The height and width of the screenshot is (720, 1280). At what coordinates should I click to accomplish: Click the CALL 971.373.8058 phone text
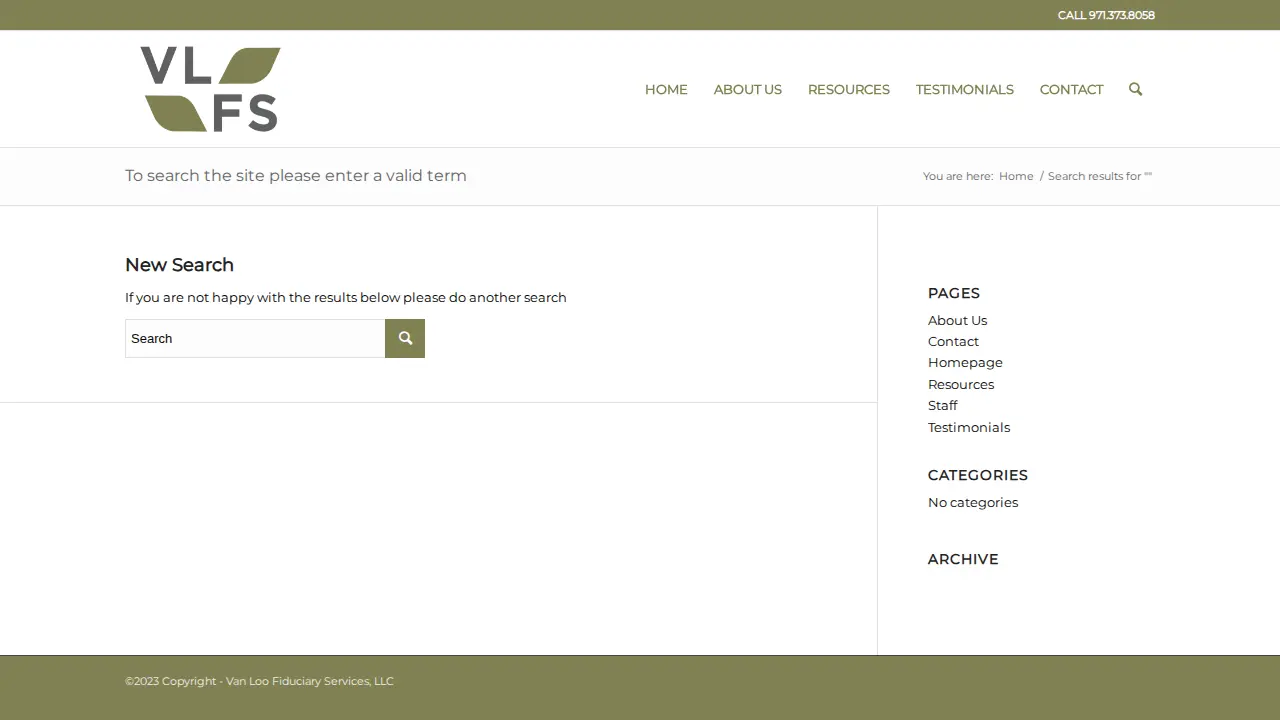tap(1106, 15)
